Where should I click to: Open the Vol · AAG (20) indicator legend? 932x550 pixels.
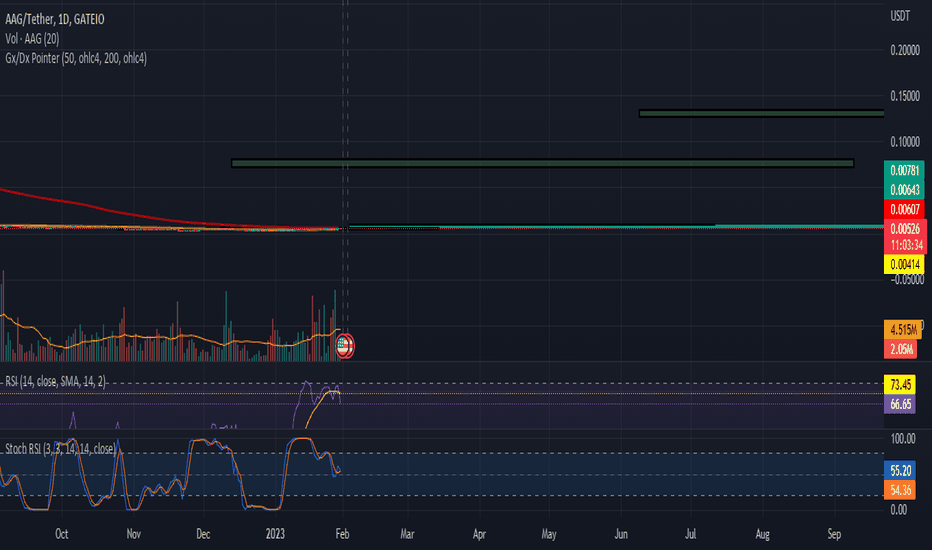click(32, 39)
